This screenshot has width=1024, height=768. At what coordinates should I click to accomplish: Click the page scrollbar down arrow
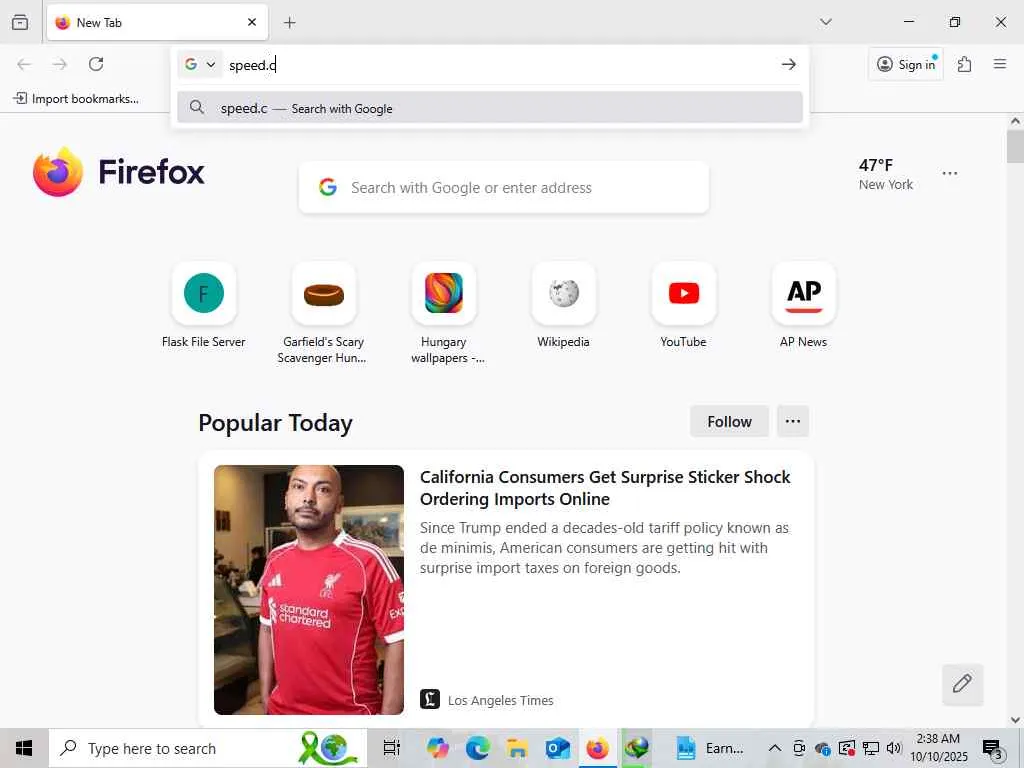[x=1016, y=720]
